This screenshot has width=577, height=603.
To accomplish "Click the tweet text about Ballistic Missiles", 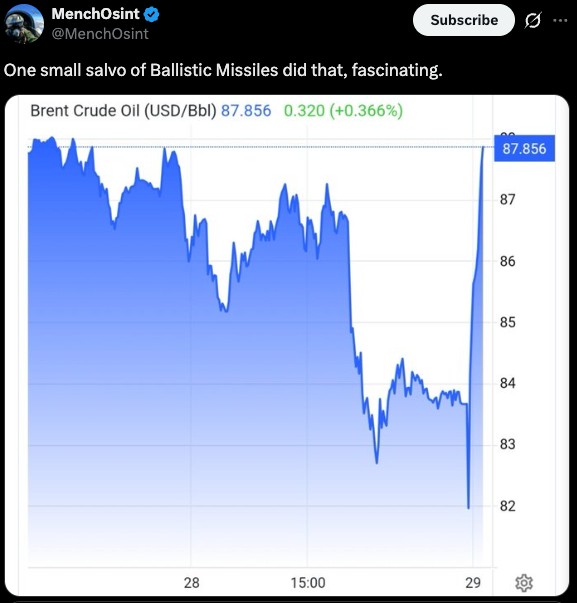I will (223, 70).
